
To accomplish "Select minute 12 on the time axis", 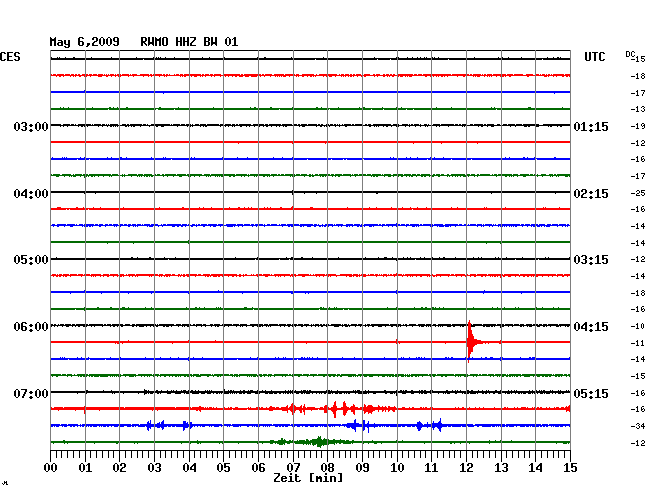I will (466, 467).
